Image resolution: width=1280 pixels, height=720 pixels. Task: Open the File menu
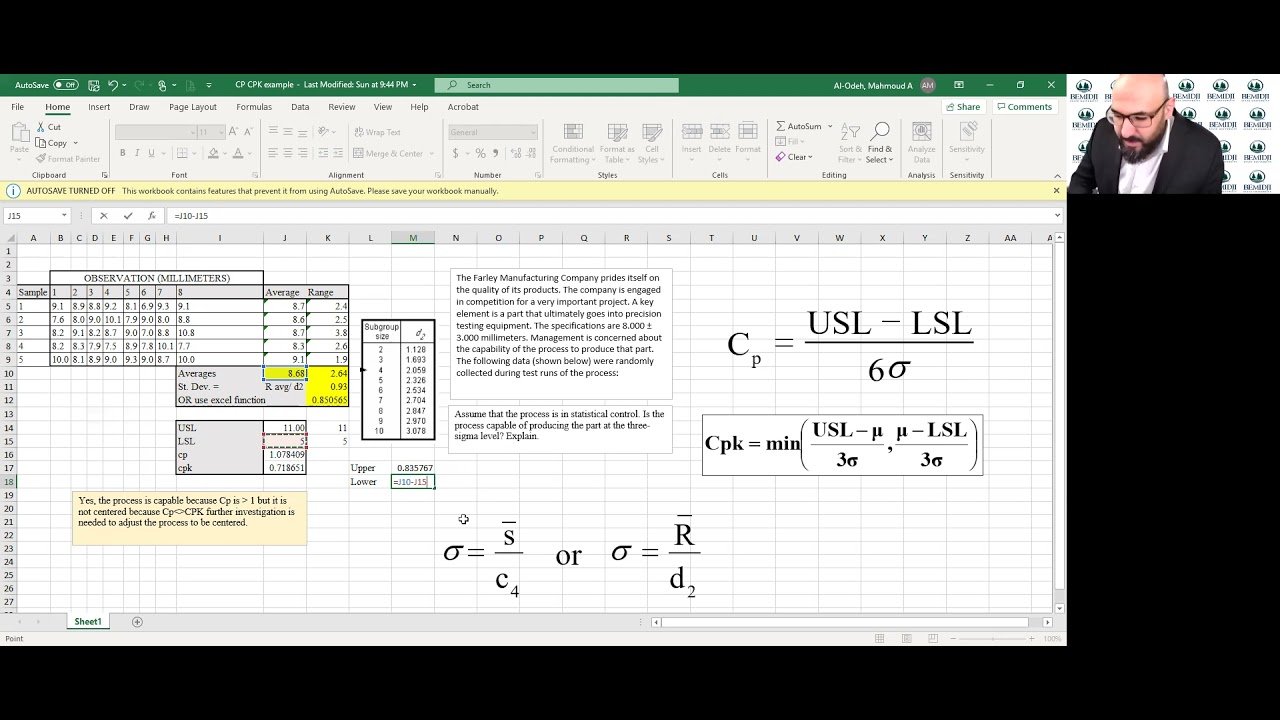(18, 107)
